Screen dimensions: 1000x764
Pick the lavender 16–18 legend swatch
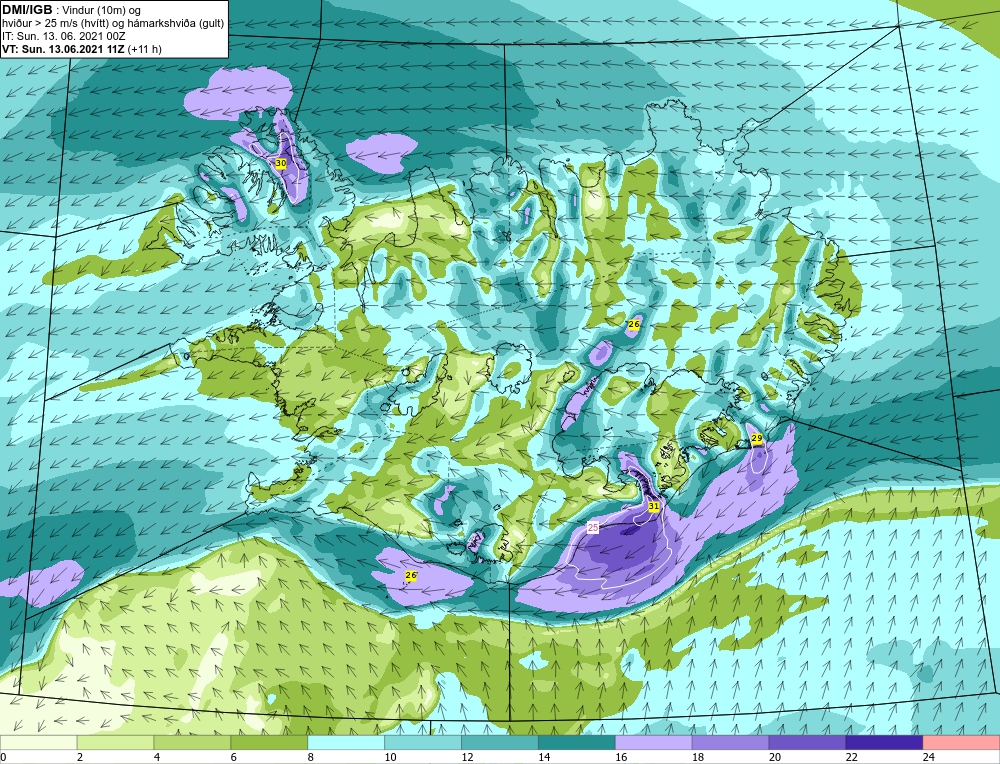(x=654, y=742)
